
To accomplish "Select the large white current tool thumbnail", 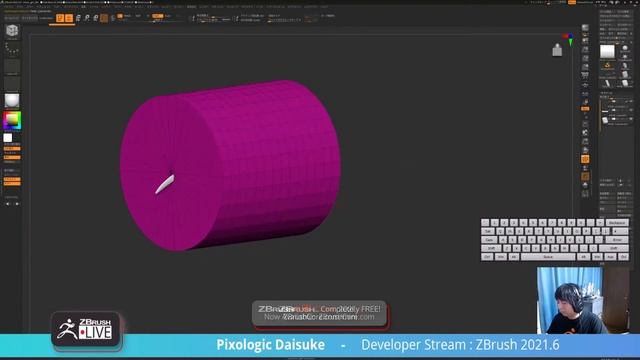I will coord(607,52).
